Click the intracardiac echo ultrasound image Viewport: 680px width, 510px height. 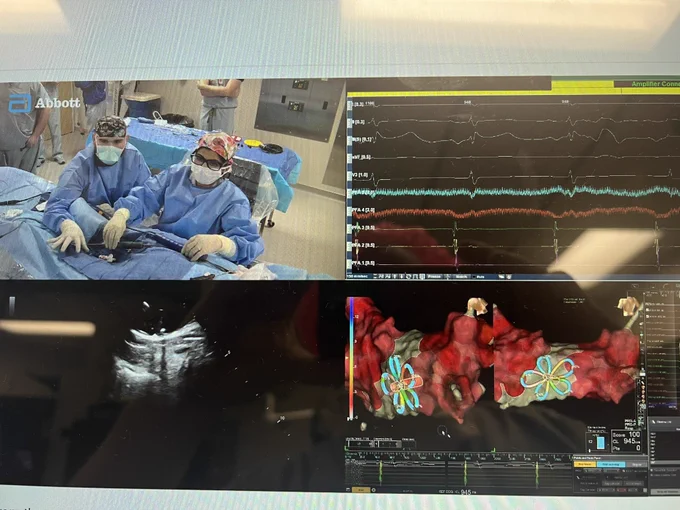(x=164, y=358)
